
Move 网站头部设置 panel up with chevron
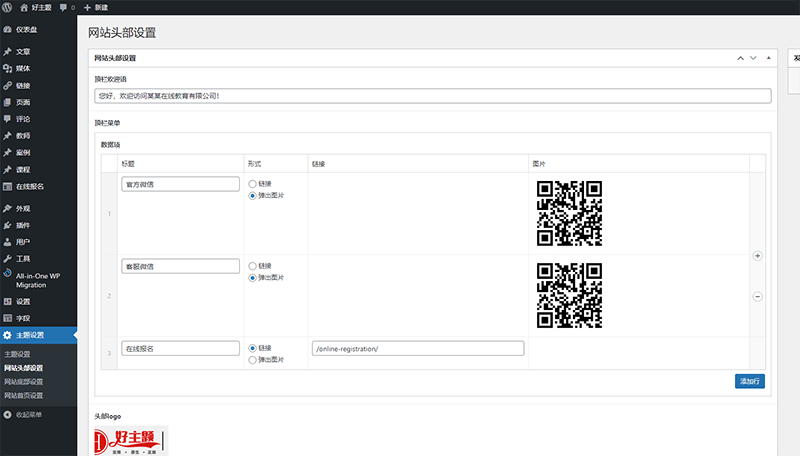coord(740,58)
